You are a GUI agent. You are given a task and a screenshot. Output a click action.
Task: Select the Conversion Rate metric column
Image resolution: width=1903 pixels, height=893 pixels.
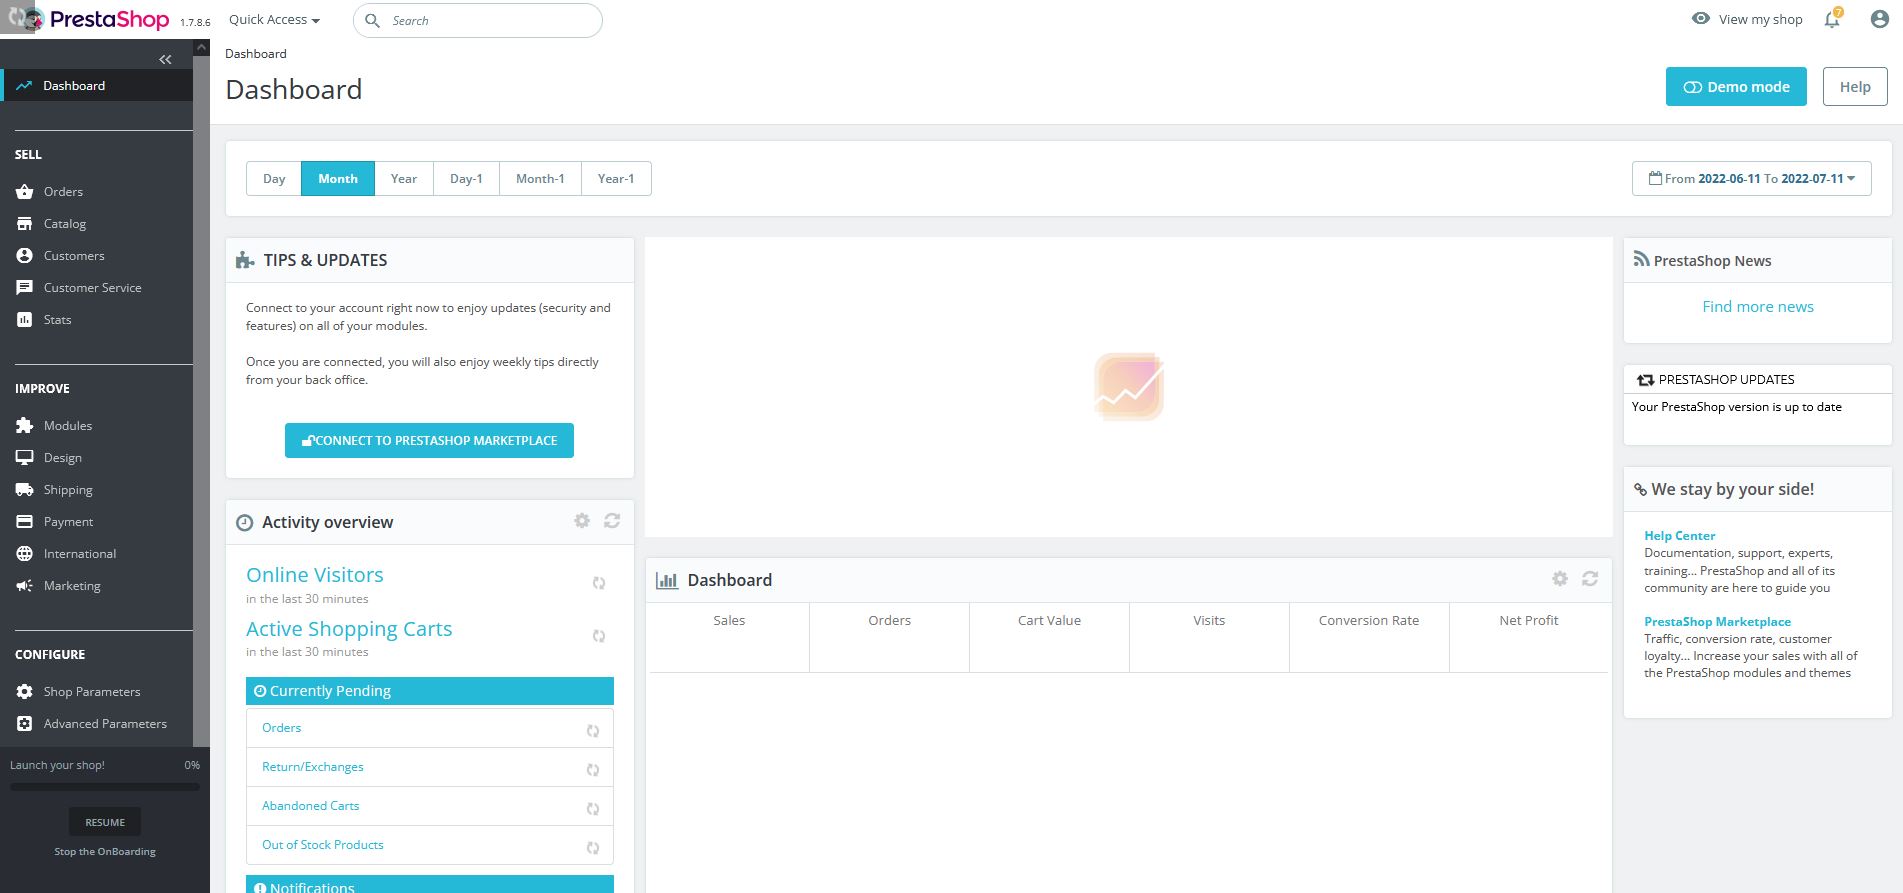tap(1369, 637)
